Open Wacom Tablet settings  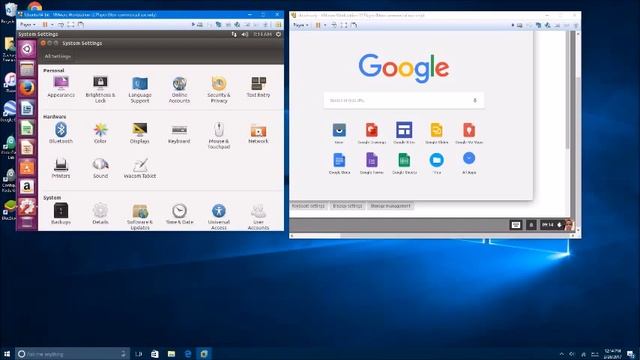tap(140, 168)
